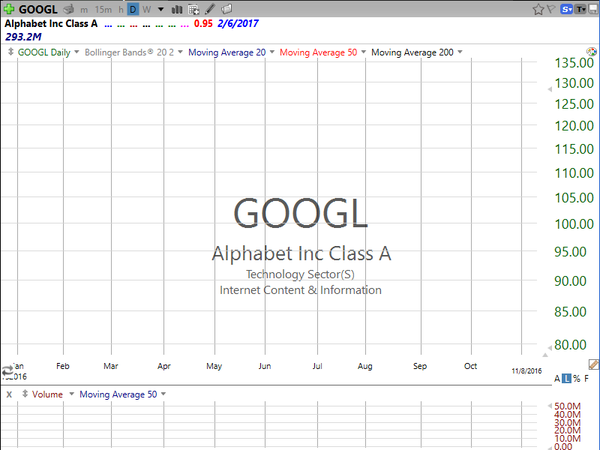Click the add data column grid icon
Image resolution: width=600 pixels, height=450 pixels.
194,9
